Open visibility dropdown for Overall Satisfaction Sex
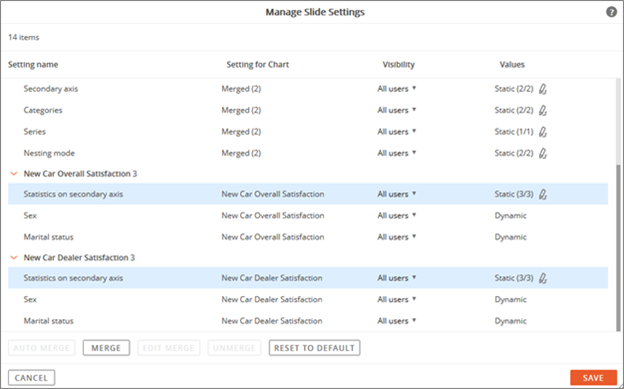The width and height of the screenshot is (624, 389). [x=397, y=216]
